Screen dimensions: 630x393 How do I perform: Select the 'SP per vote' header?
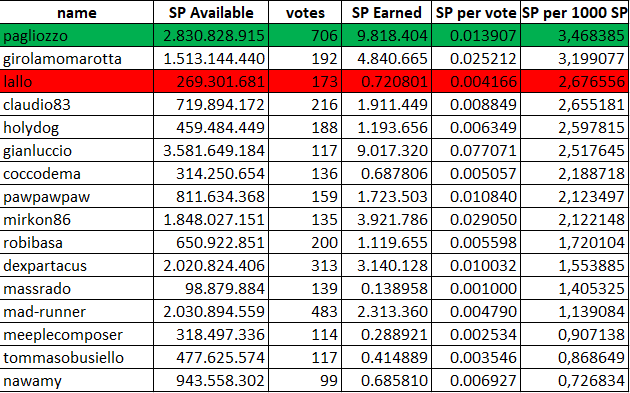click(x=476, y=12)
